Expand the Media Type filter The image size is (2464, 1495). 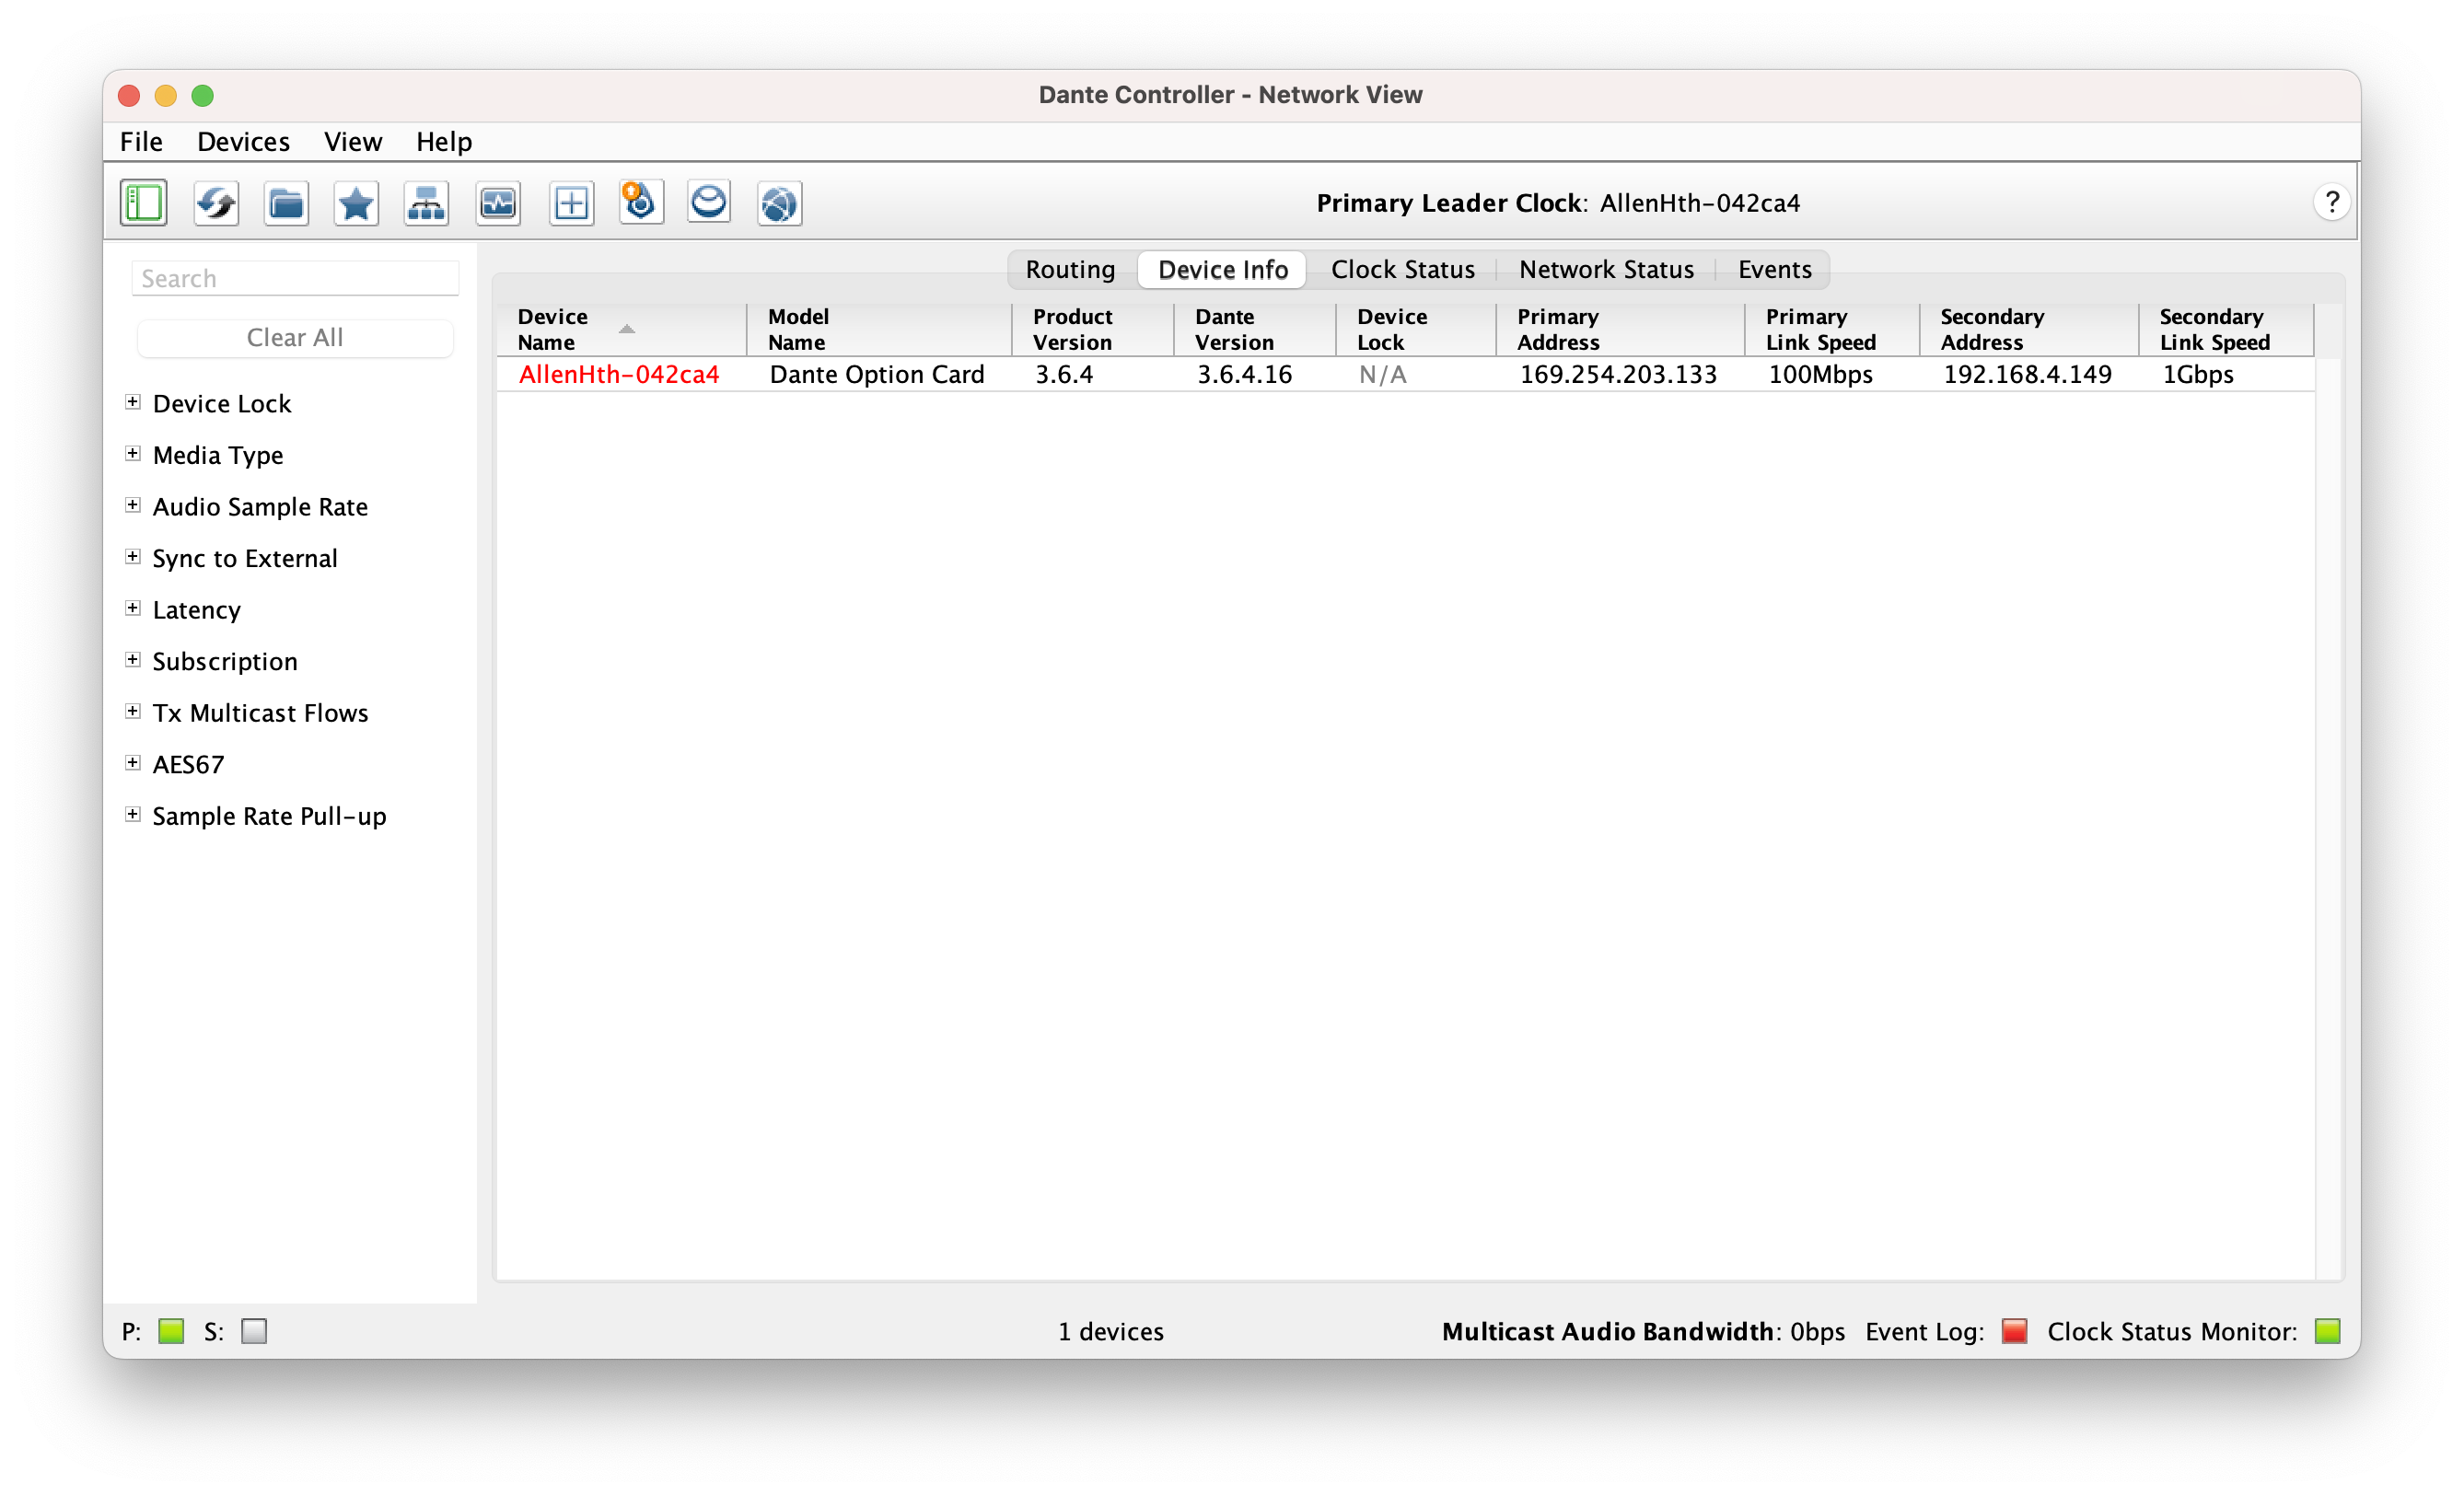tap(132, 454)
